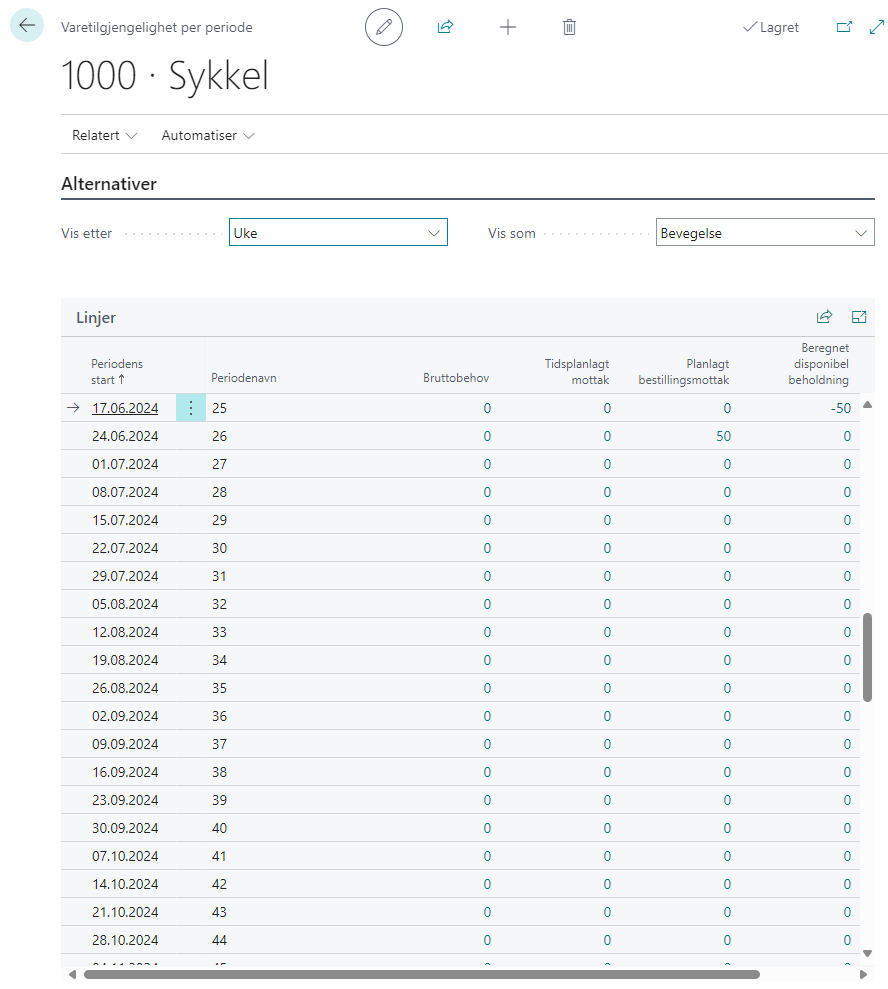The image size is (888, 989).
Task: Click the Periodenavn column header
Action: point(244,378)
